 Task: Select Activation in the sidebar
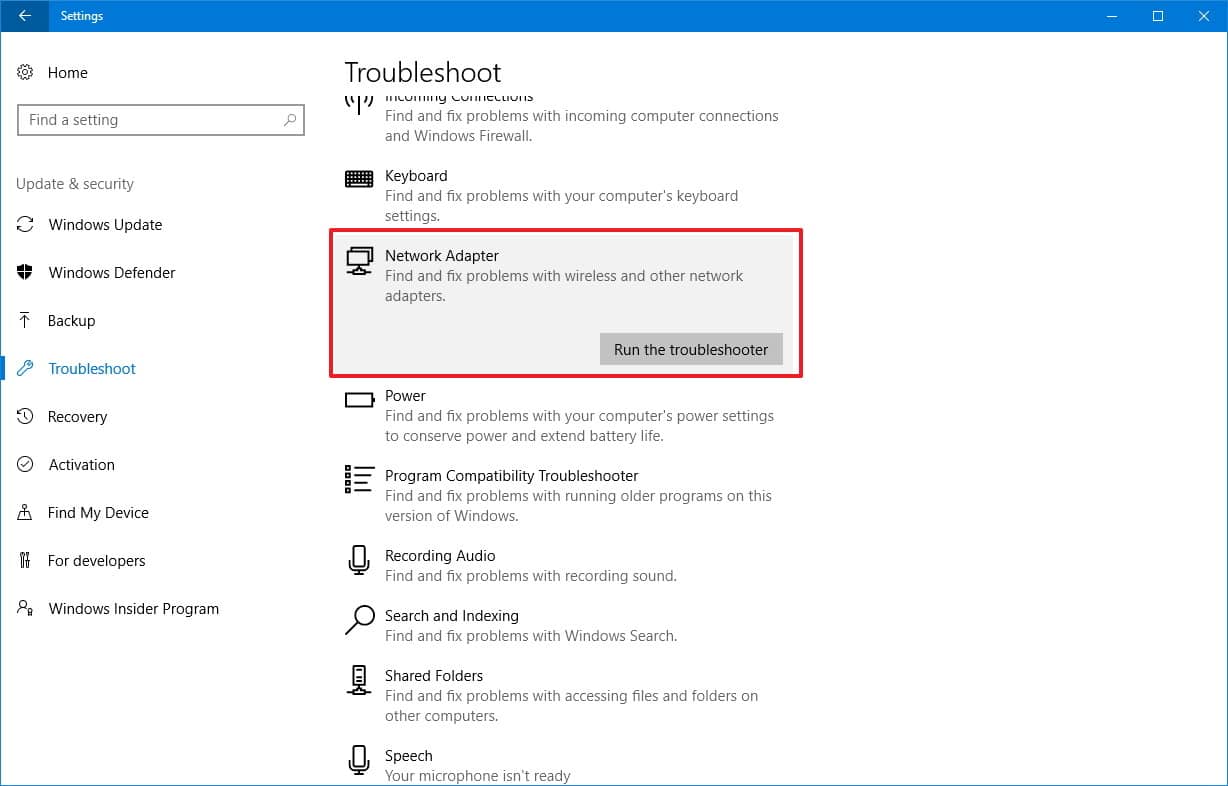tap(81, 465)
